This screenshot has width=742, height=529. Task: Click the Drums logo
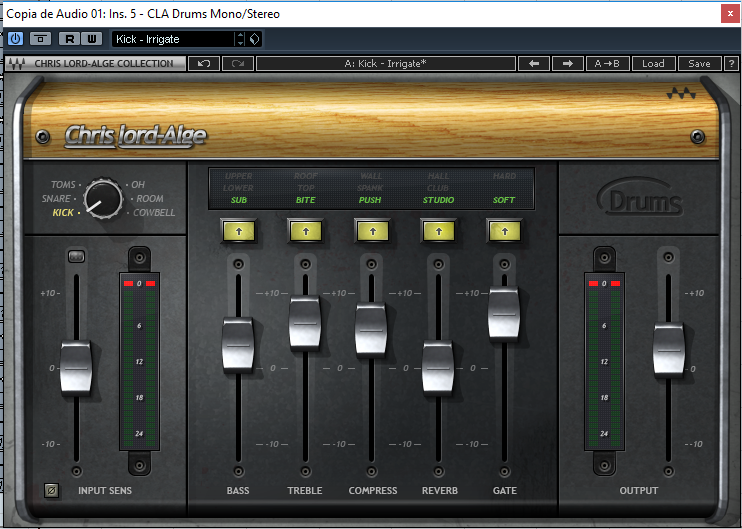(x=640, y=197)
